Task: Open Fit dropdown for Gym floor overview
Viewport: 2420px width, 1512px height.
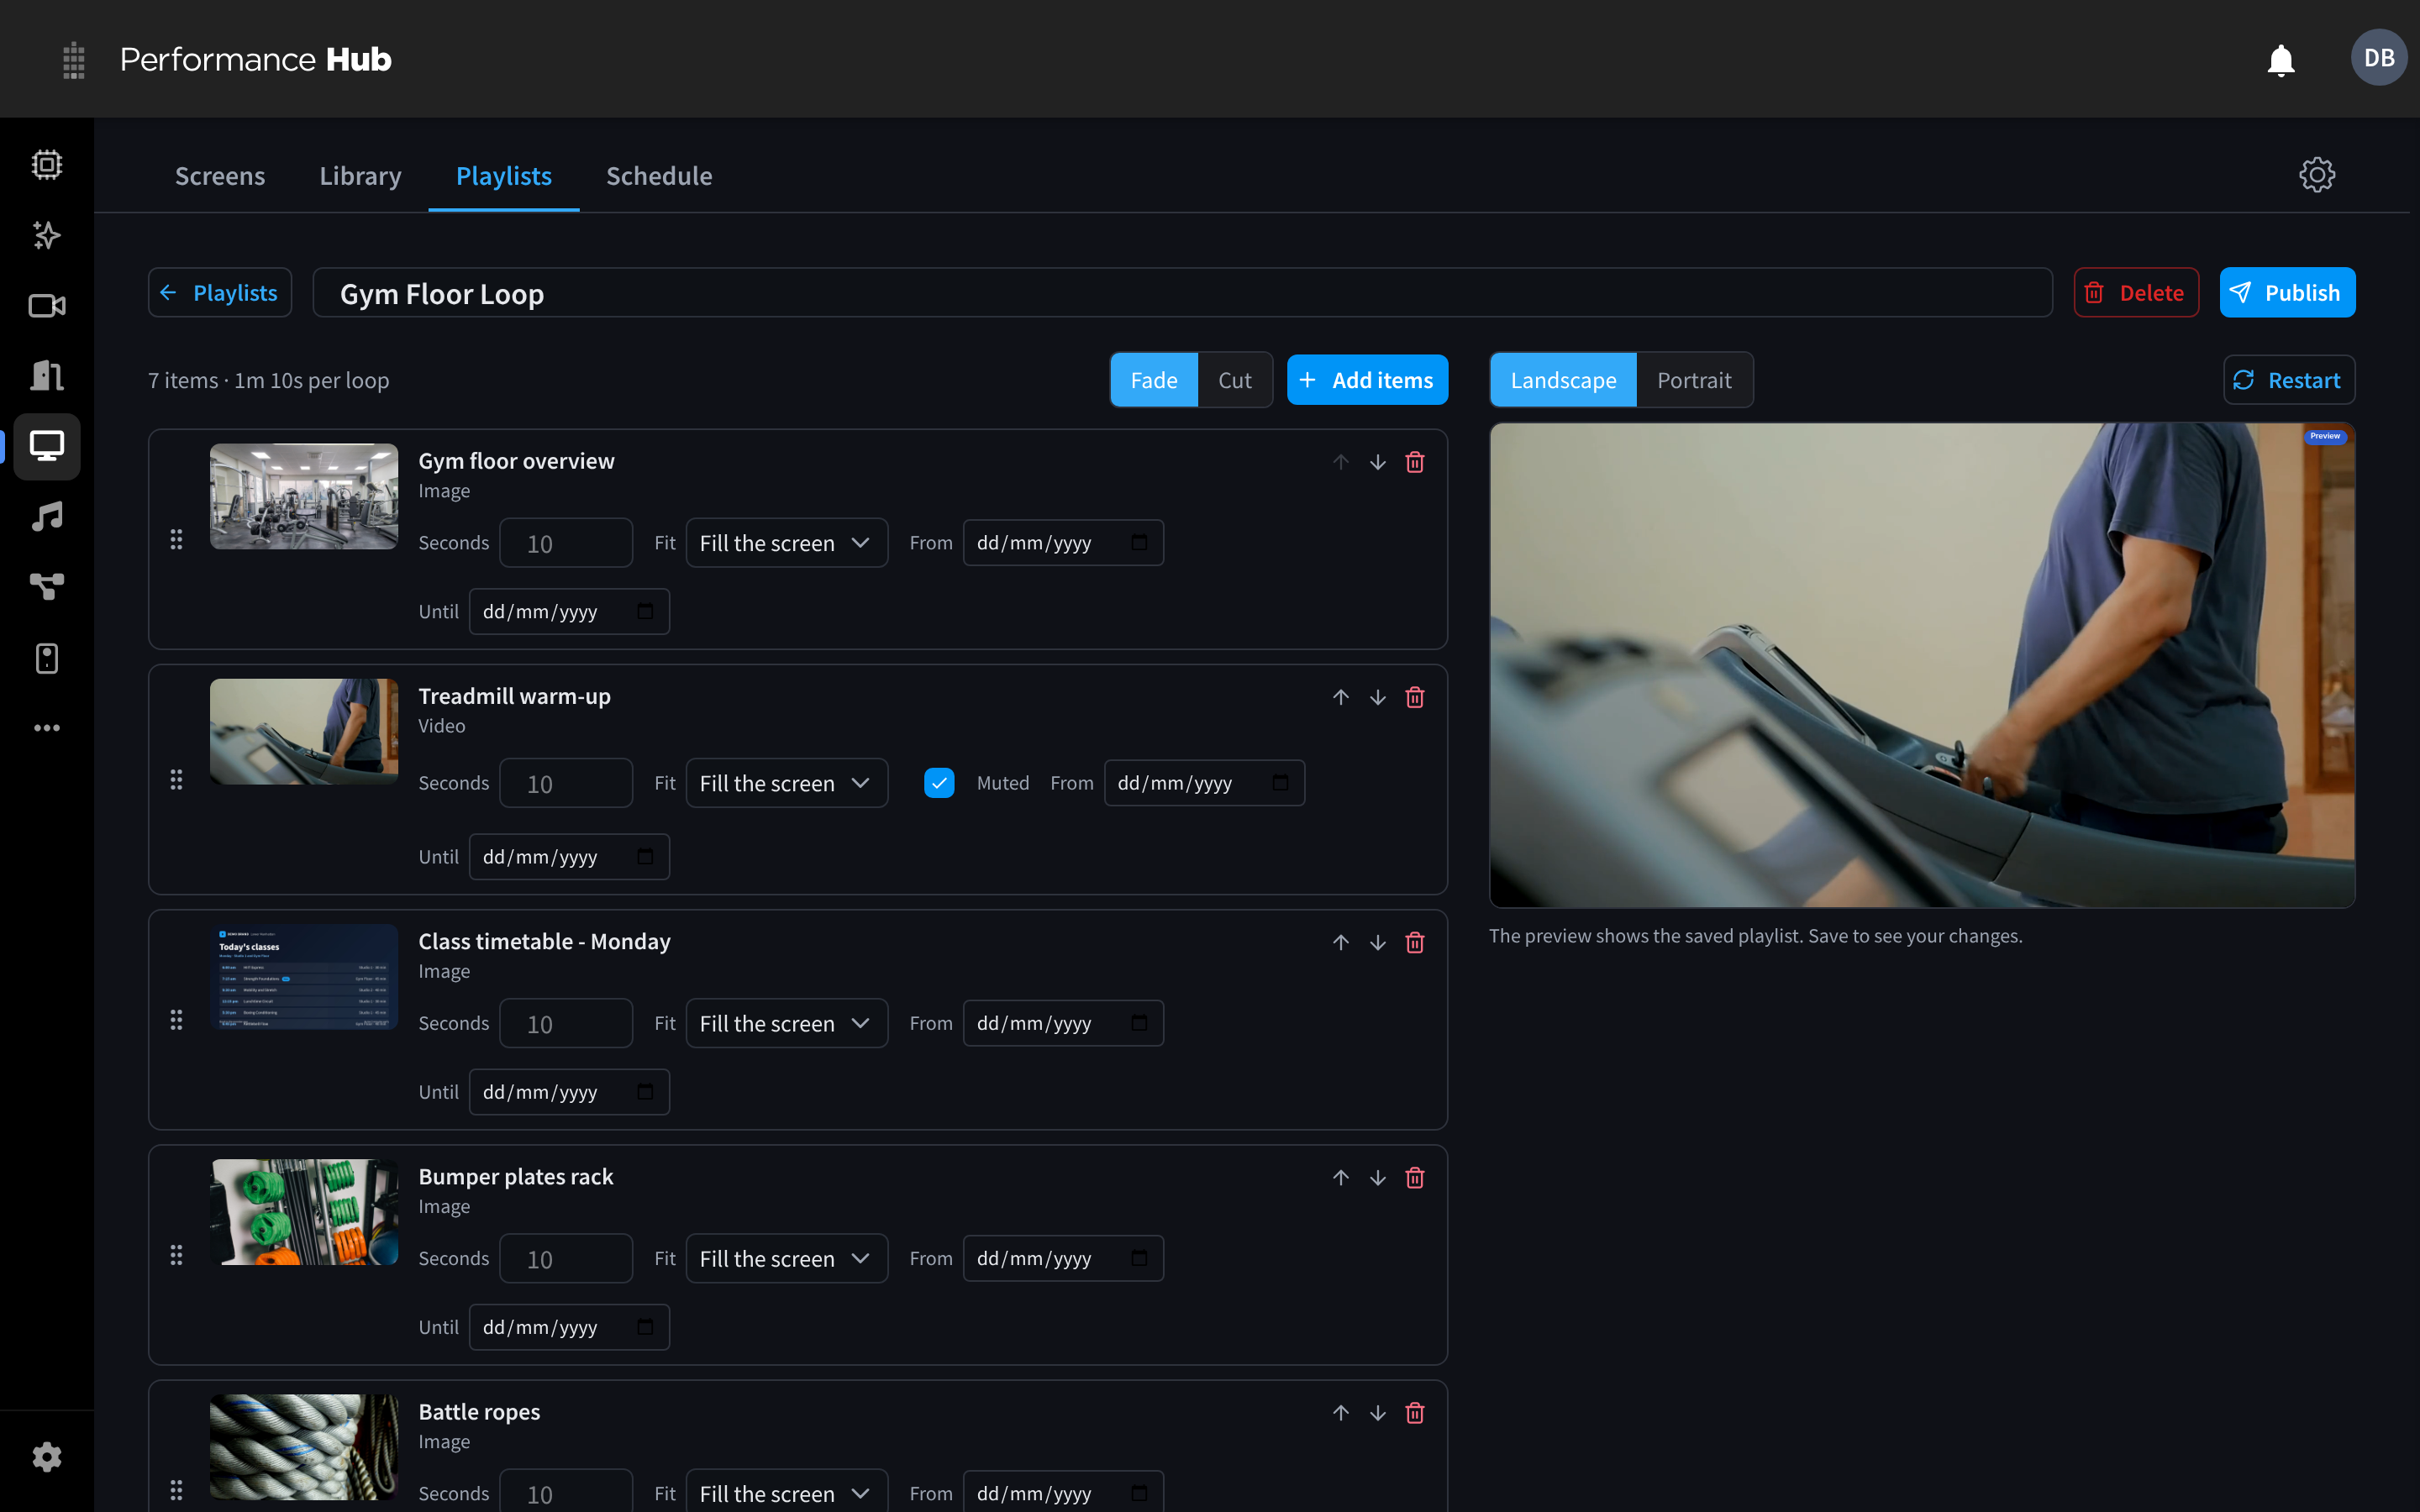Action: (x=786, y=543)
